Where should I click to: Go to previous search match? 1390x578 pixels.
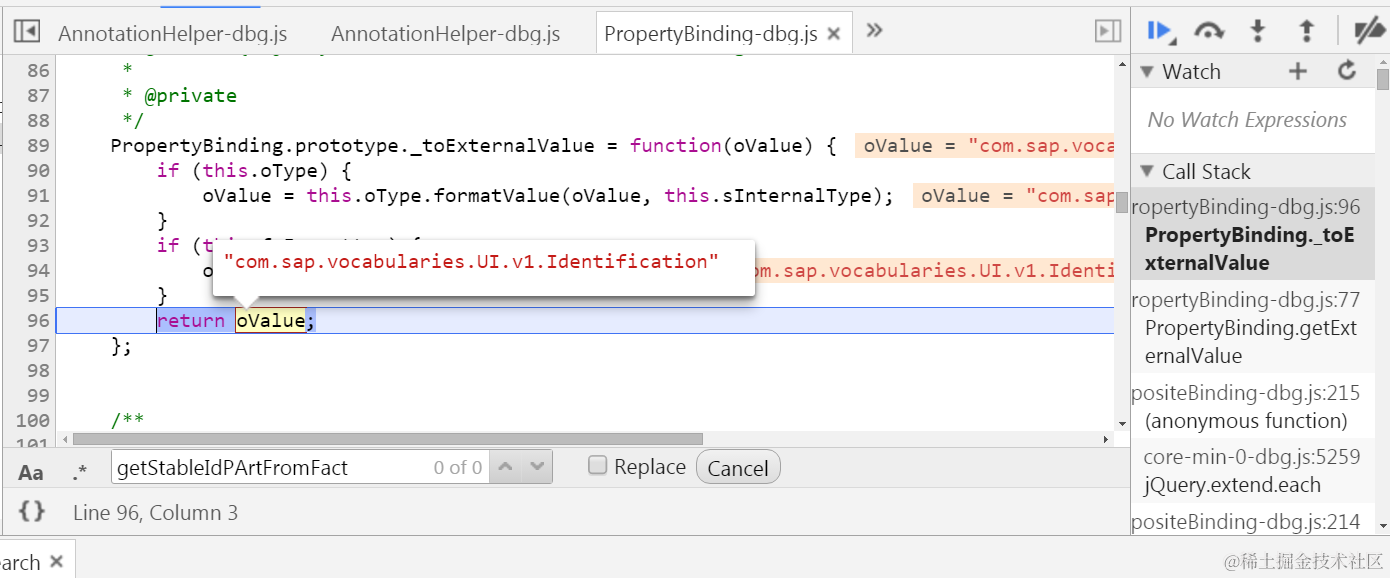click(506, 467)
